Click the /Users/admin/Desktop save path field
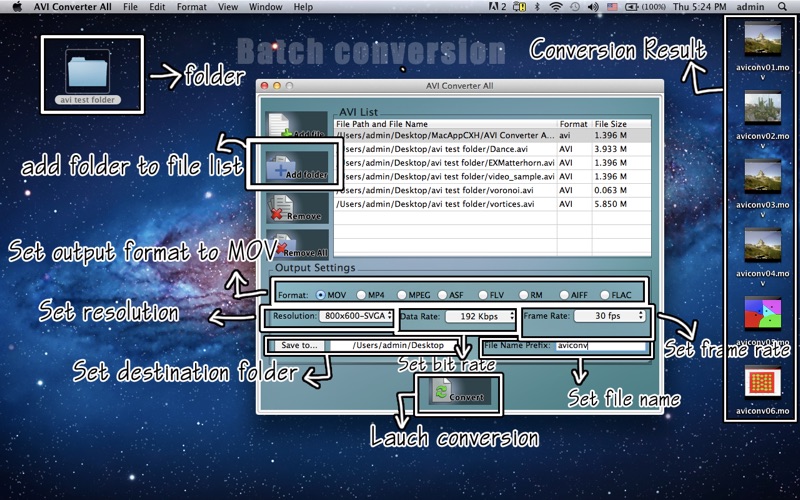 click(394, 345)
